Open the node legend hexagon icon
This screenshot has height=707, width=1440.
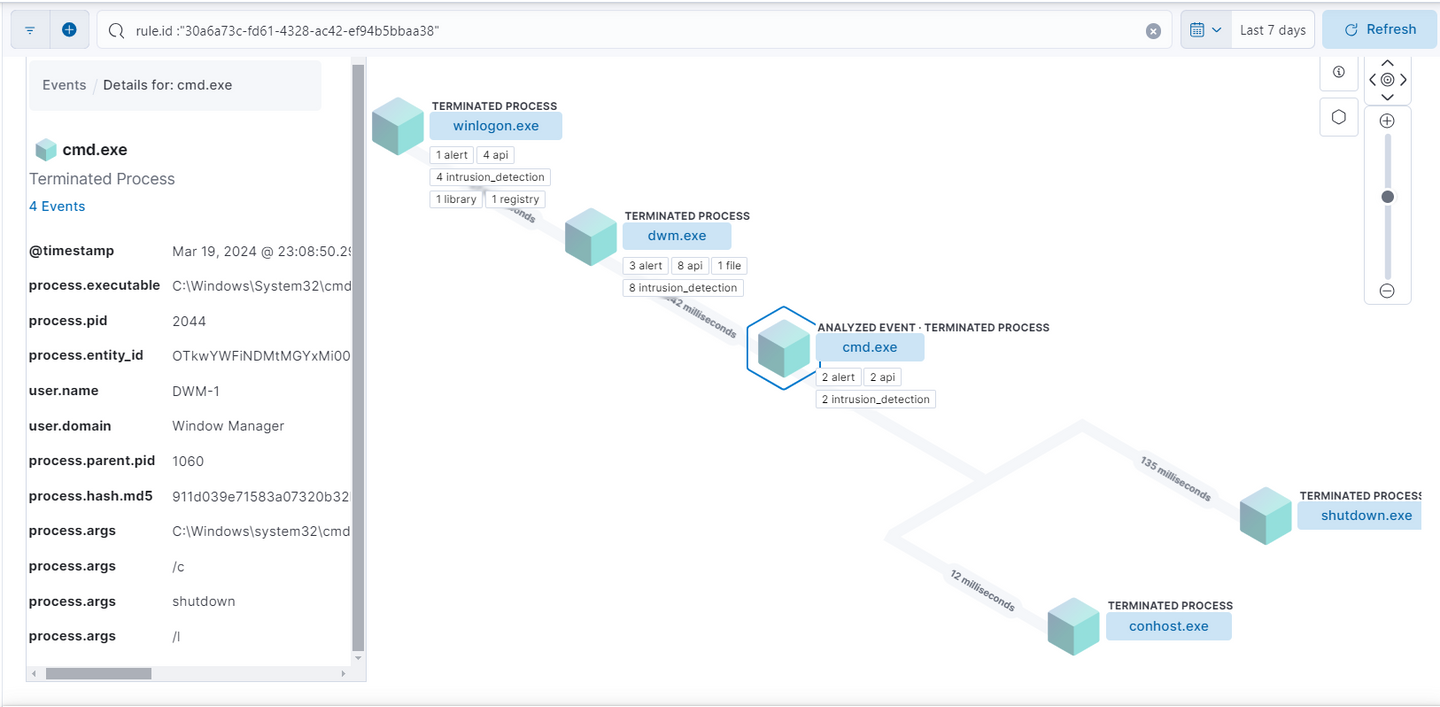(1339, 117)
